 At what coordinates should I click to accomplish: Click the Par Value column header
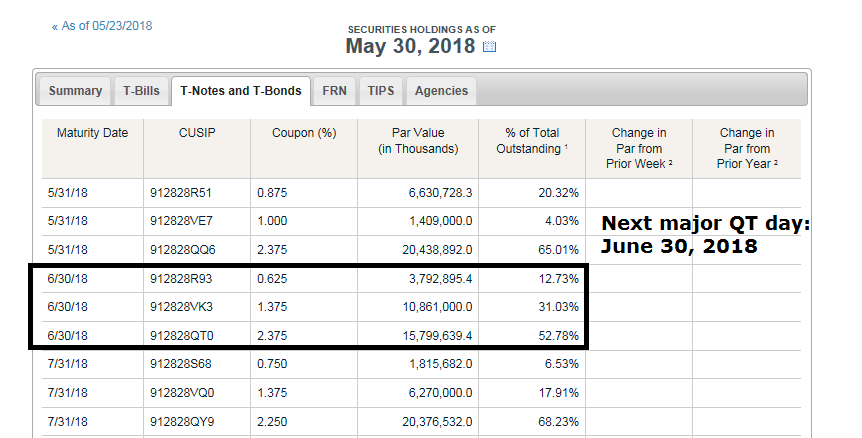[418, 141]
